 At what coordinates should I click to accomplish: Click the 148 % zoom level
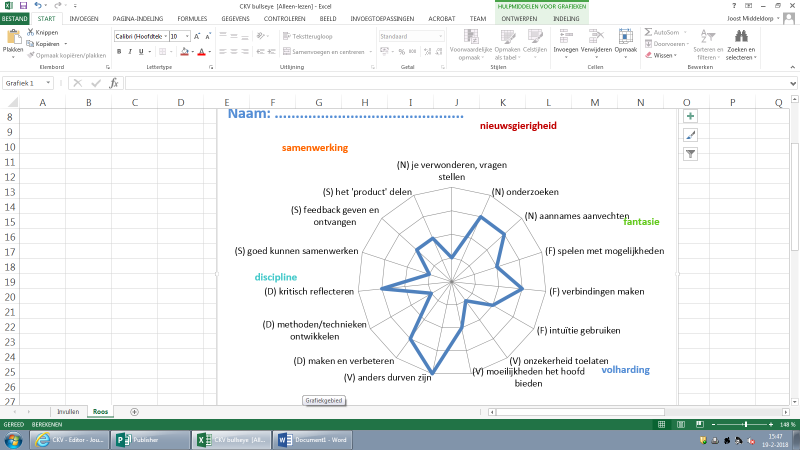pyautogui.click(x=787, y=424)
